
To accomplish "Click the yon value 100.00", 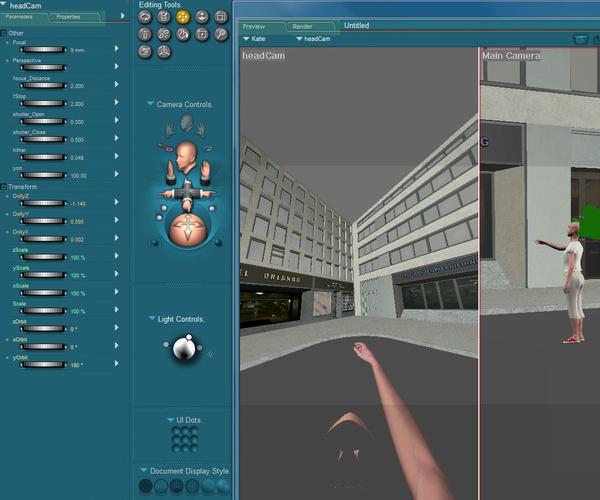I will click(x=78, y=176).
